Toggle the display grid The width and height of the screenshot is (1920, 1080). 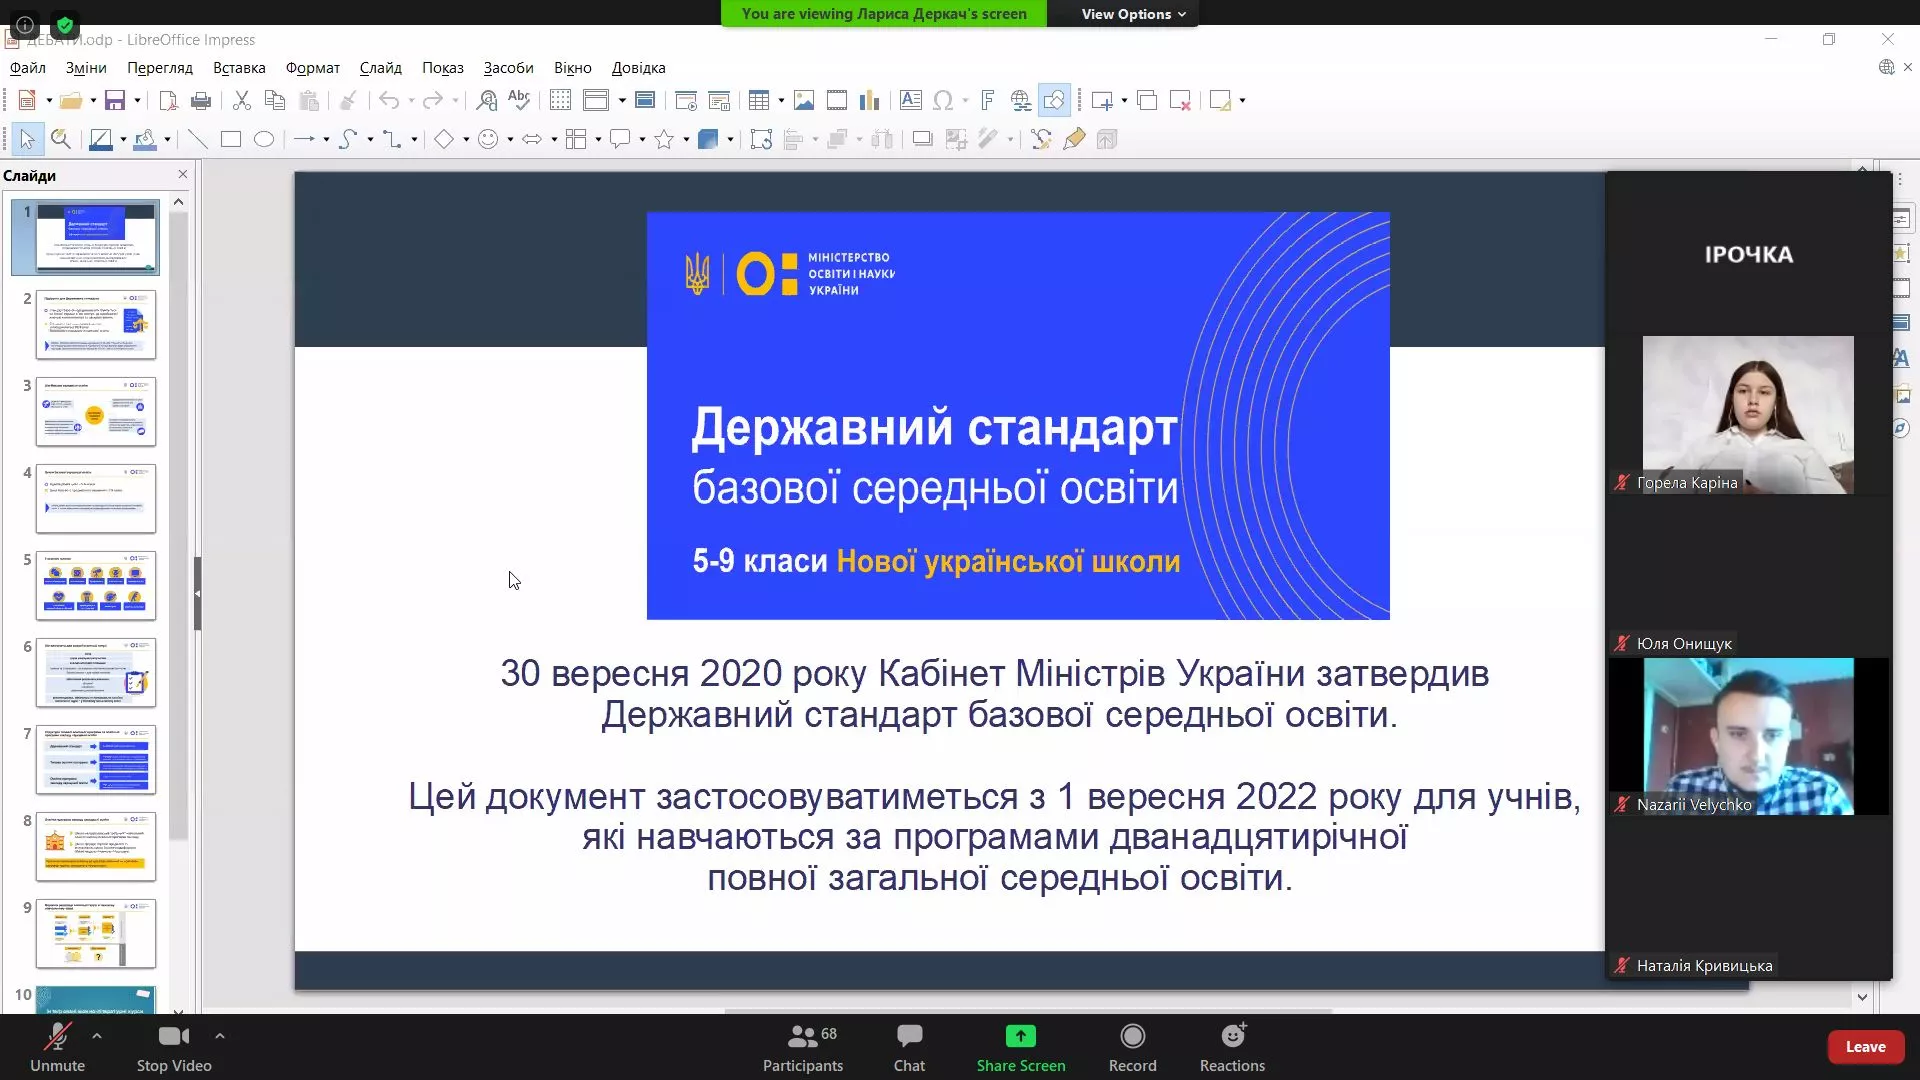pyautogui.click(x=560, y=100)
